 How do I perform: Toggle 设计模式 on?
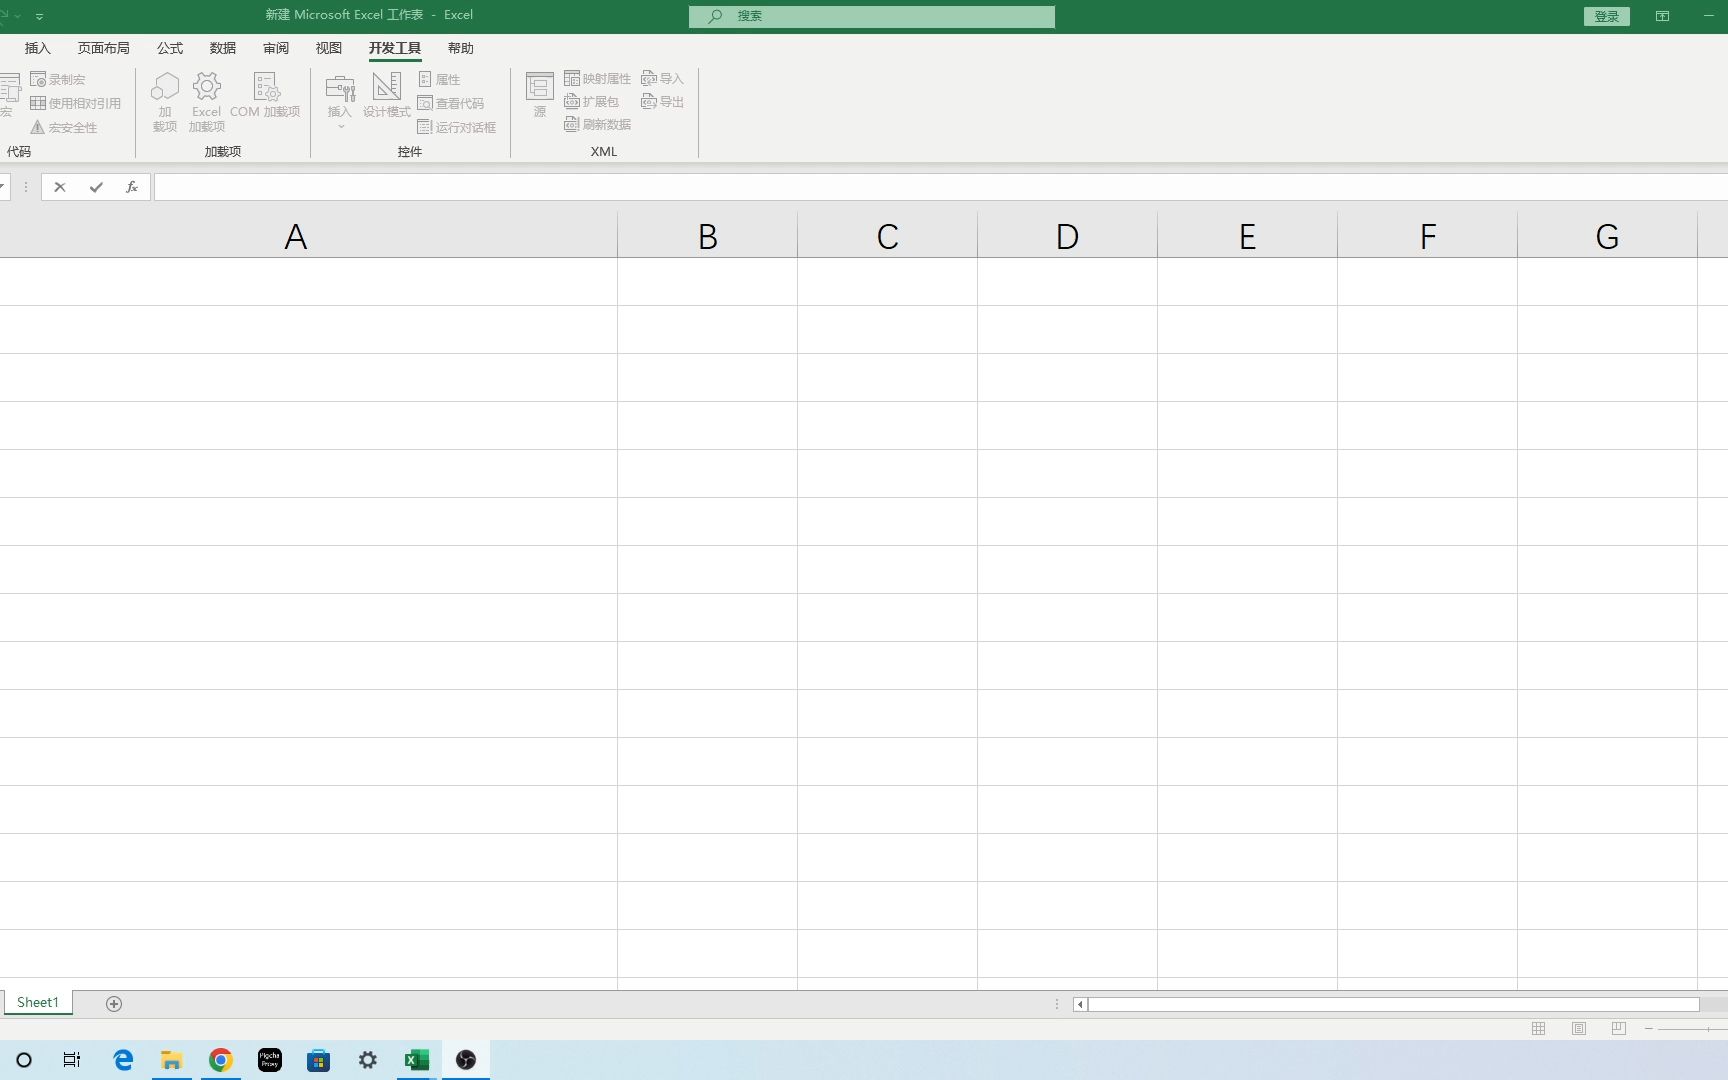pyautogui.click(x=386, y=98)
